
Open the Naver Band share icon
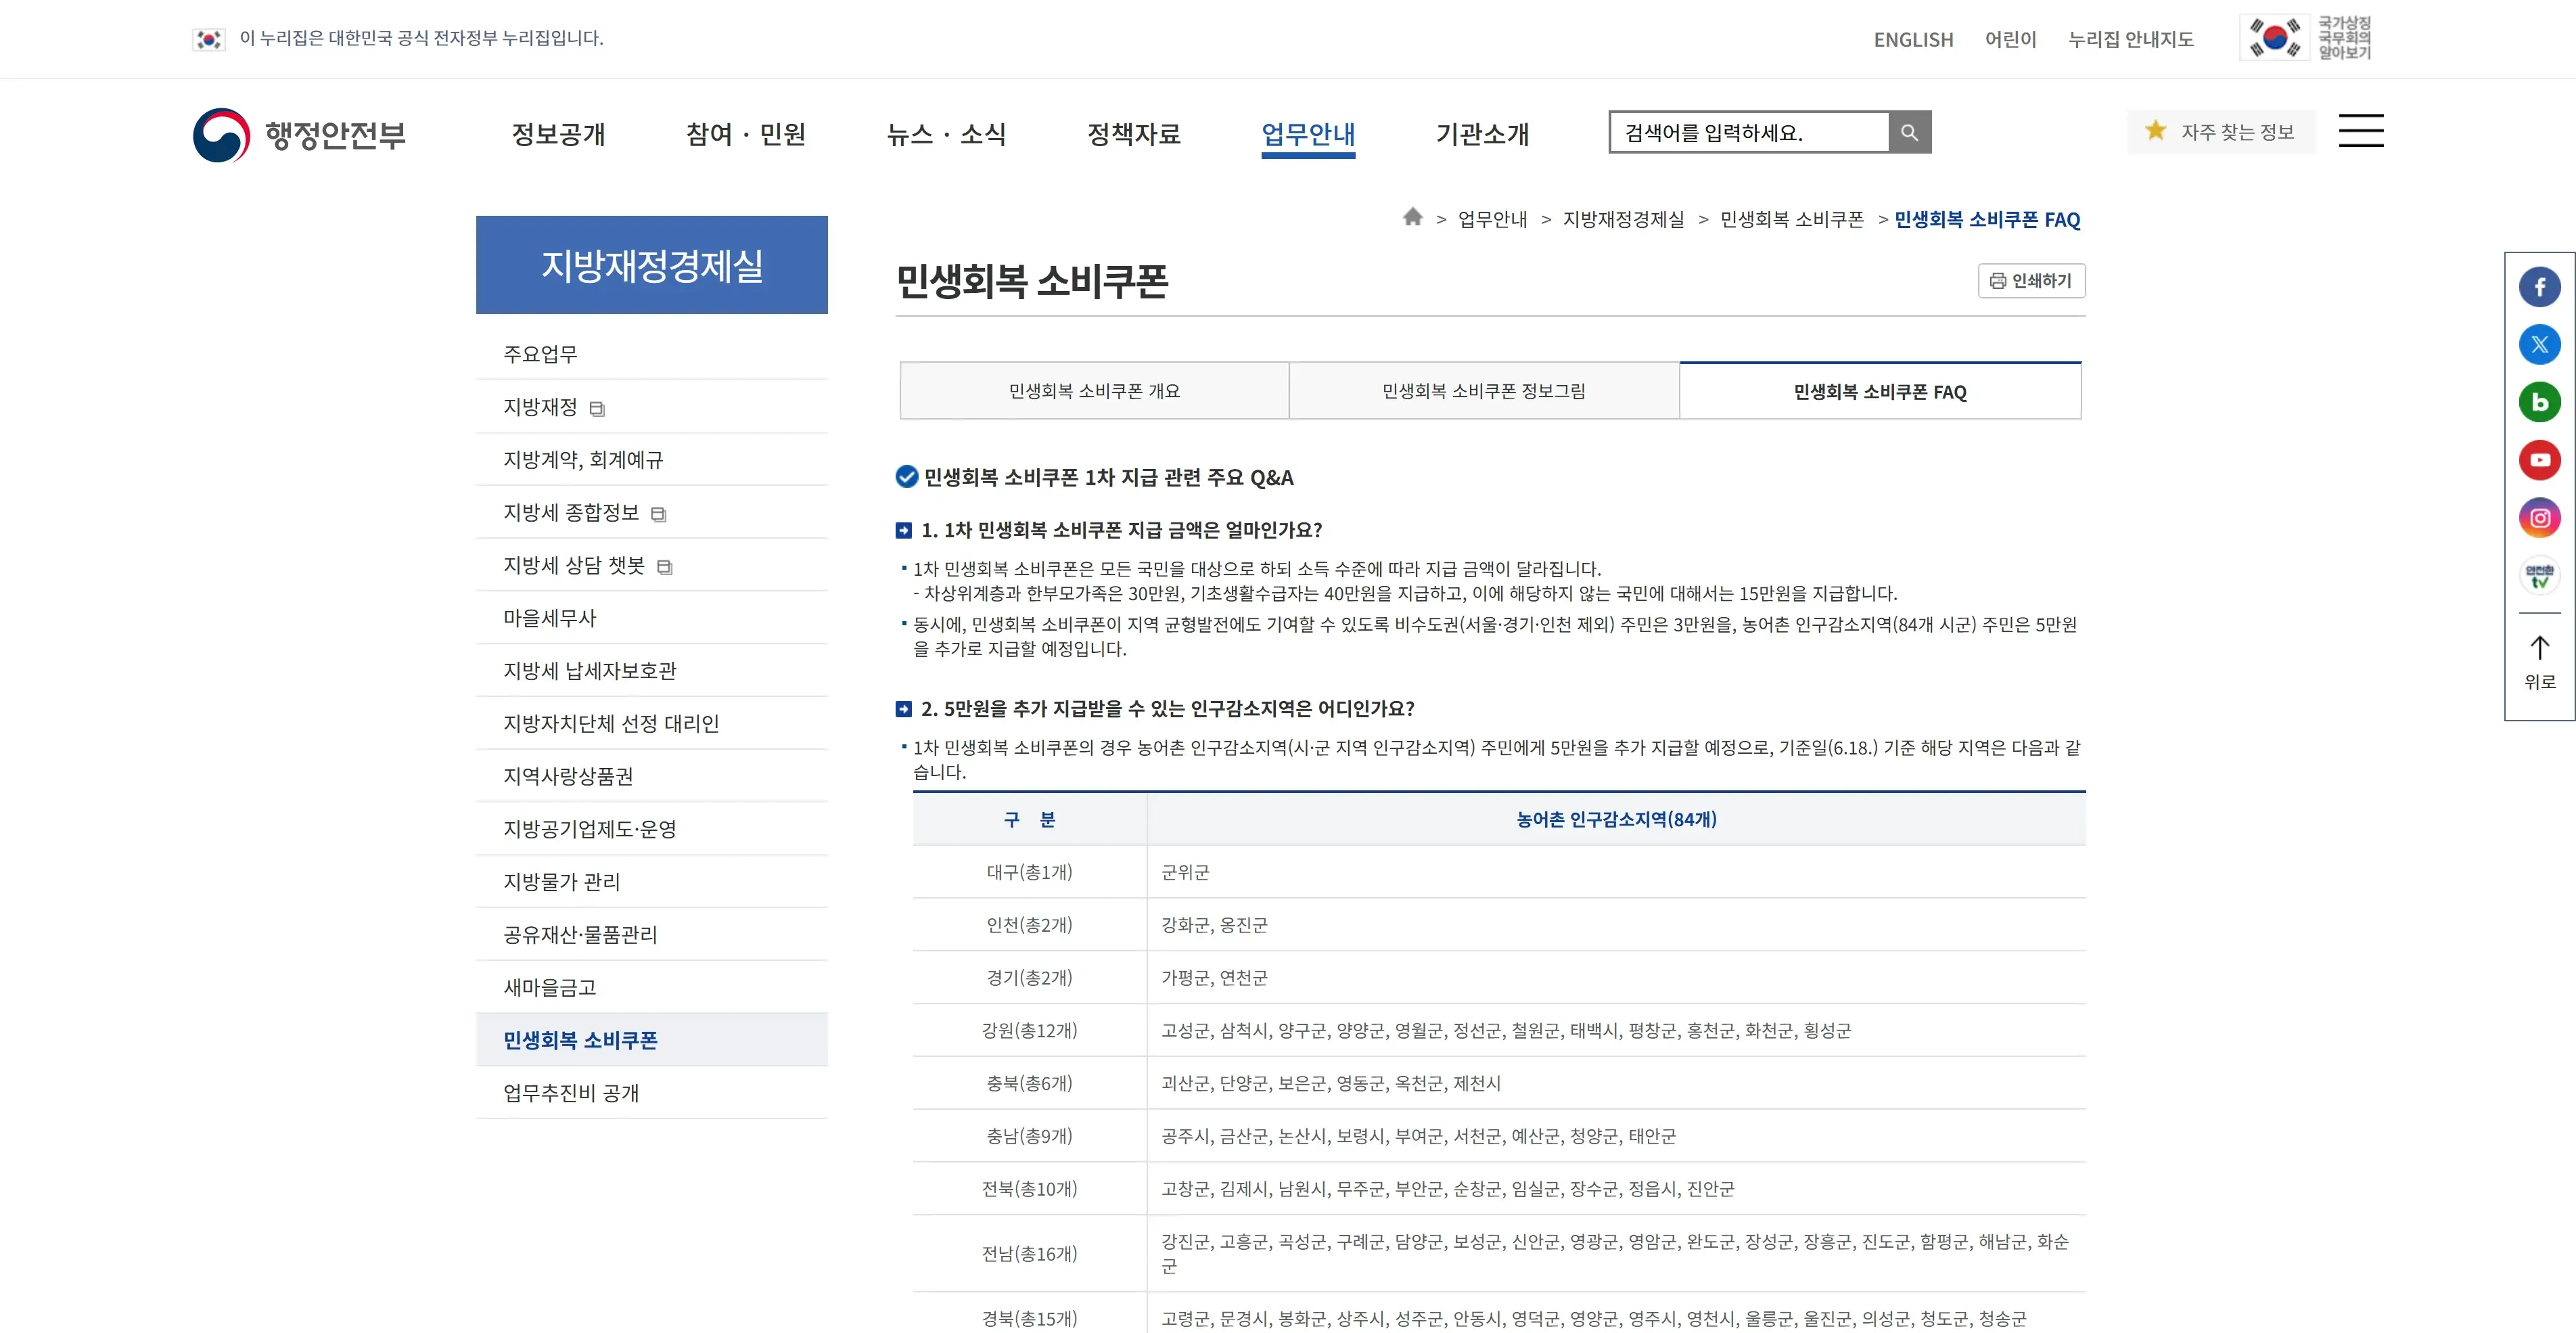click(x=2539, y=402)
